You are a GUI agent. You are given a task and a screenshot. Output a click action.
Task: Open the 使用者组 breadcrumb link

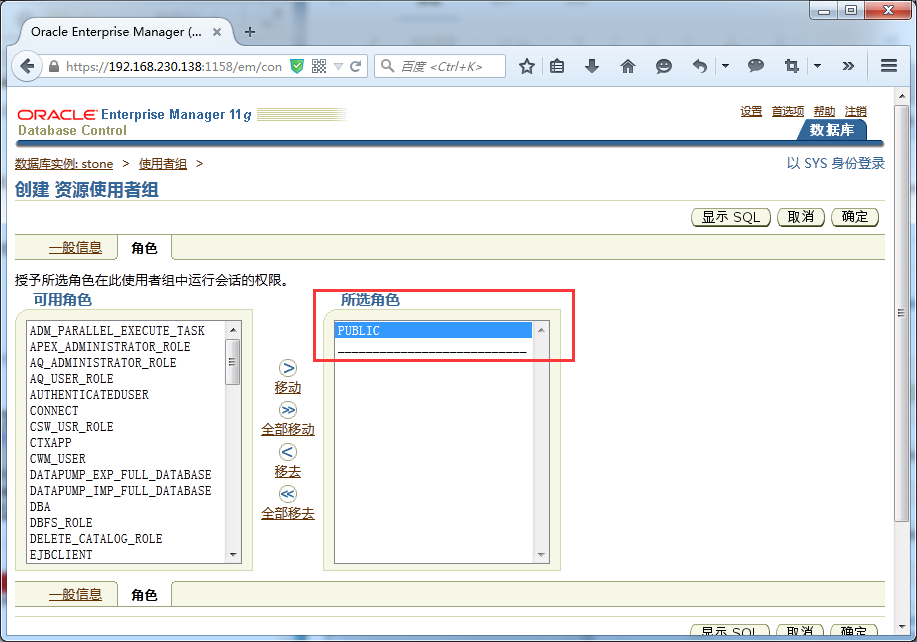(163, 164)
